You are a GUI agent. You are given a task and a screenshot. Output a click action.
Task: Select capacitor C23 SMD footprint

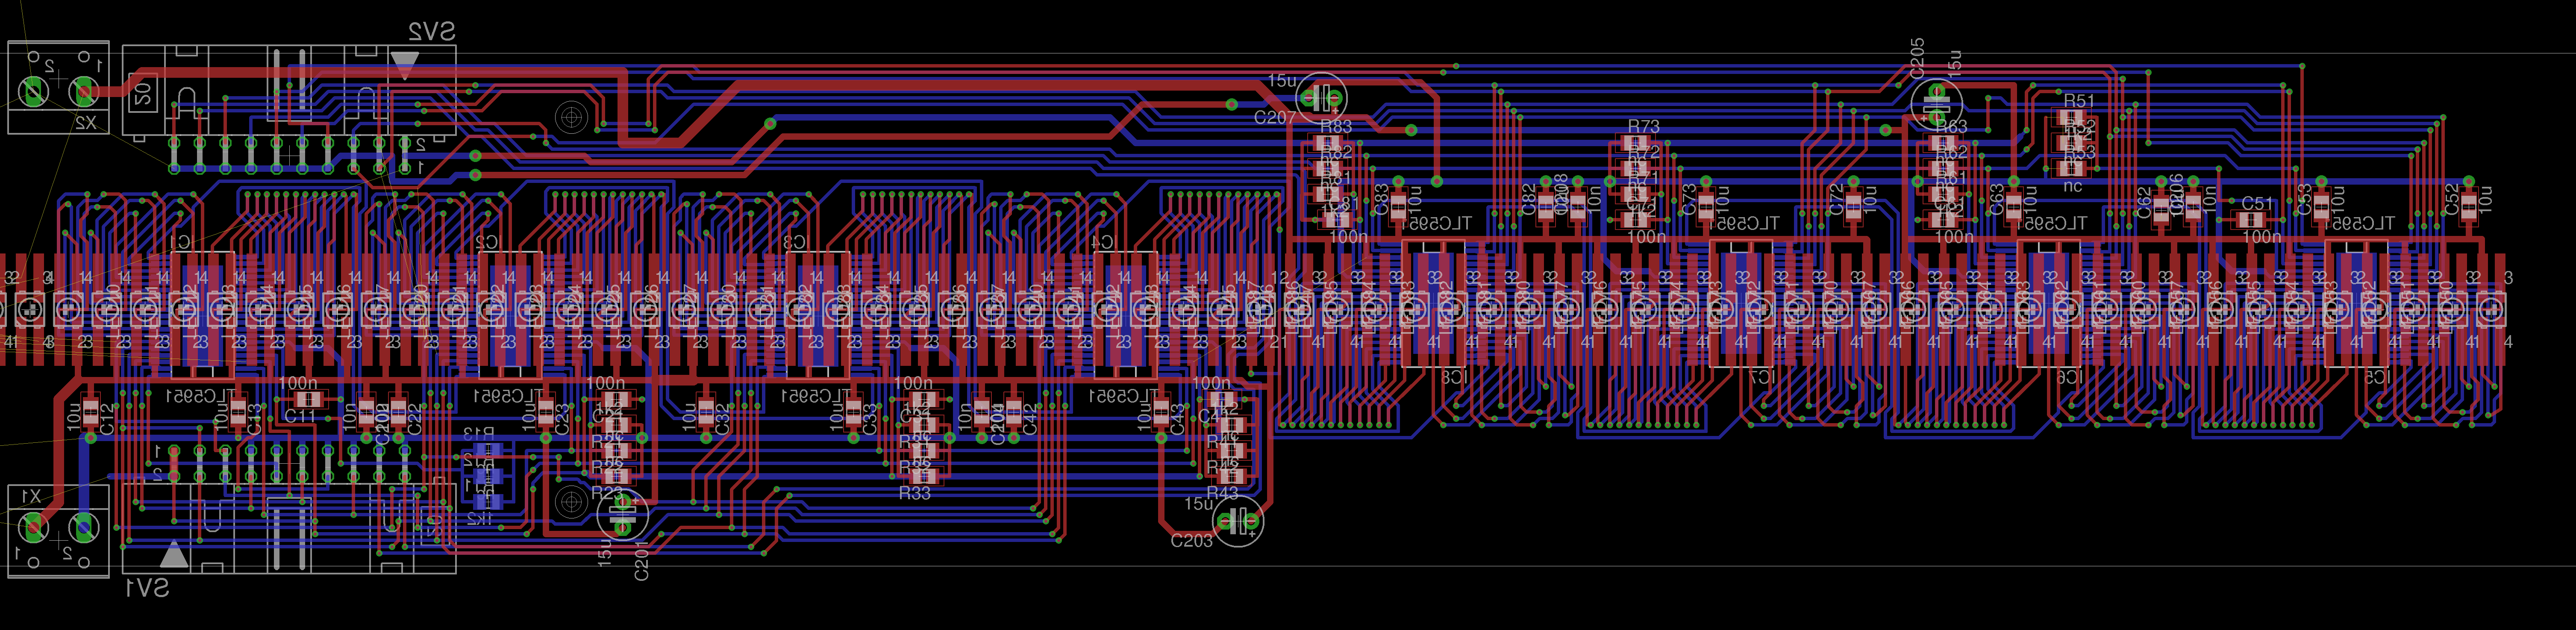[546, 411]
